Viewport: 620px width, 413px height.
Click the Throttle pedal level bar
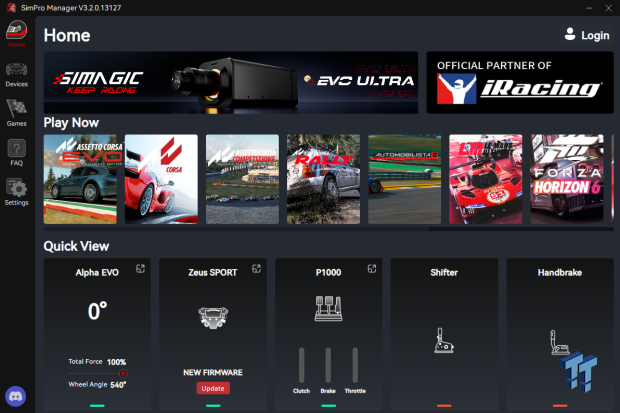tap(355, 365)
